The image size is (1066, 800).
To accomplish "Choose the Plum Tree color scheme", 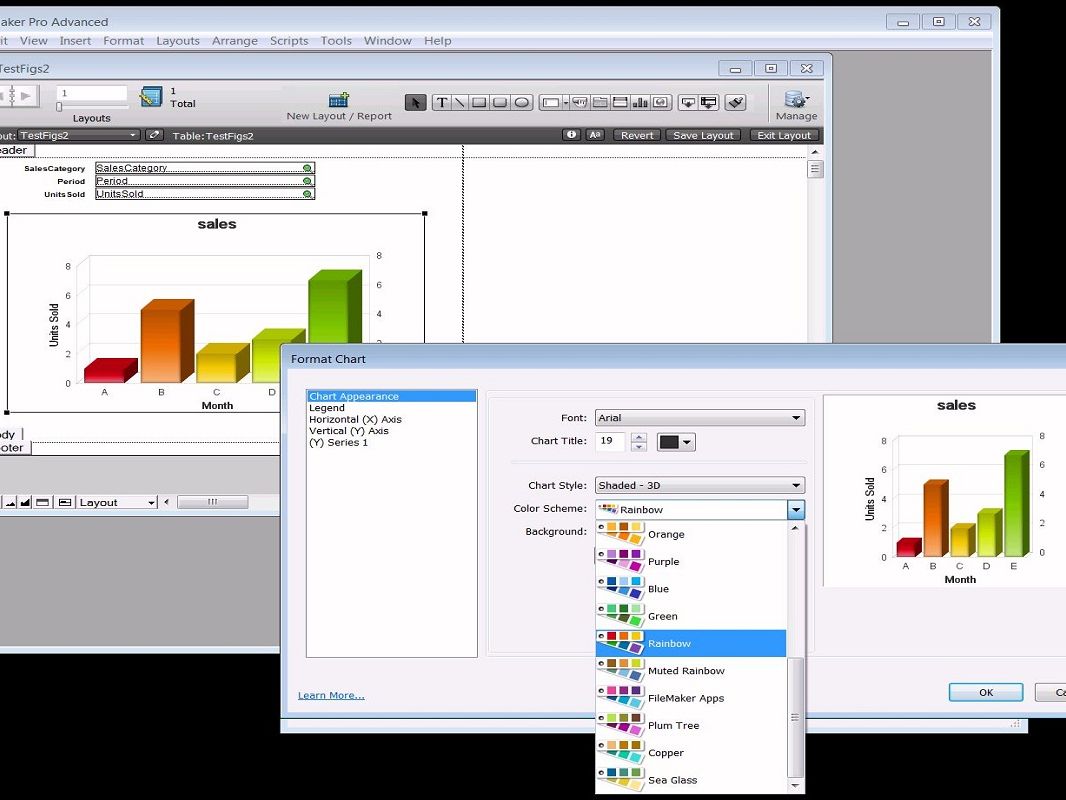I will (691, 725).
